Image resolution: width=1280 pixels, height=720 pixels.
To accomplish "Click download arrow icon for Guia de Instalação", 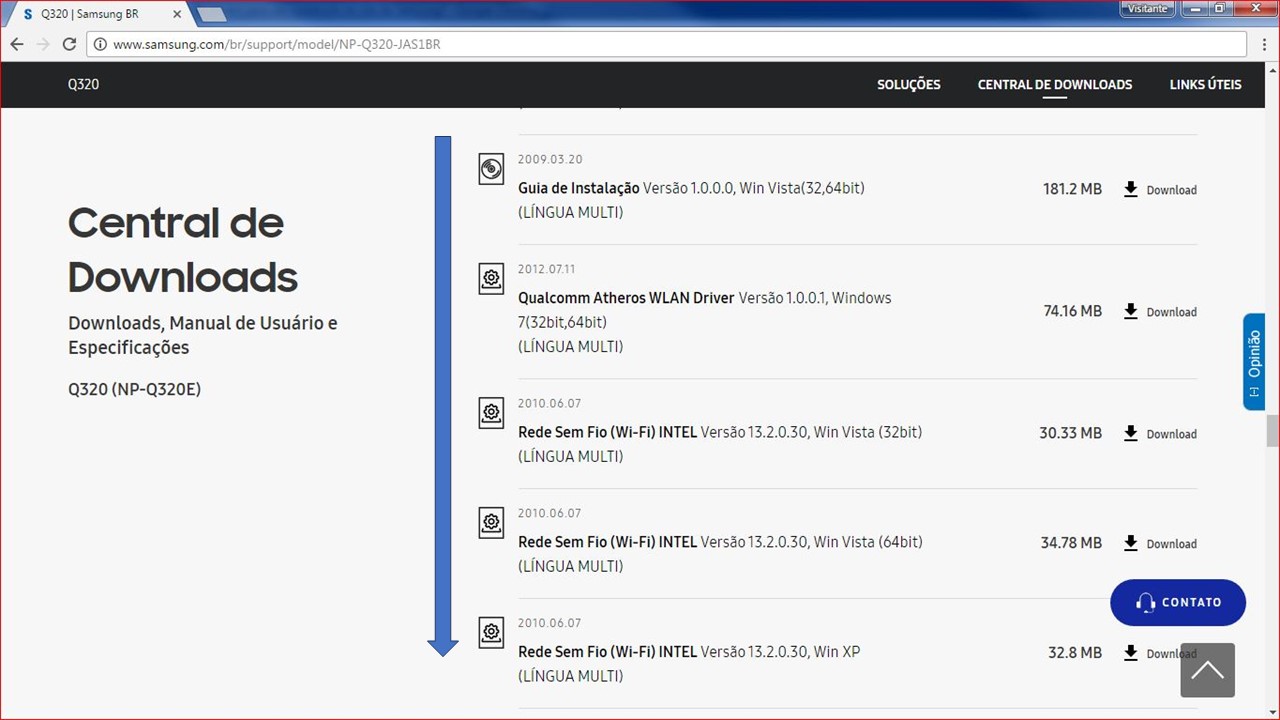I will pos(1131,189).
